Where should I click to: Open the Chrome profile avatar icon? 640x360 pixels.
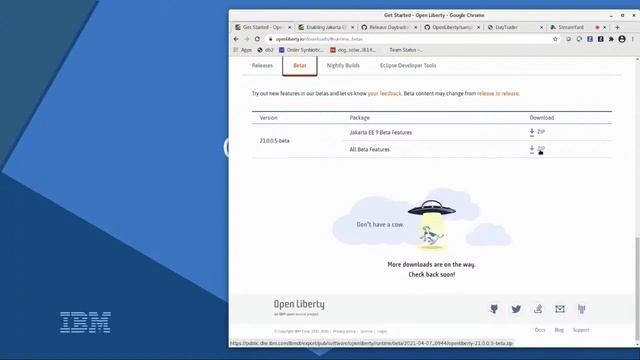pyautogui.click(x=622, y=39)
